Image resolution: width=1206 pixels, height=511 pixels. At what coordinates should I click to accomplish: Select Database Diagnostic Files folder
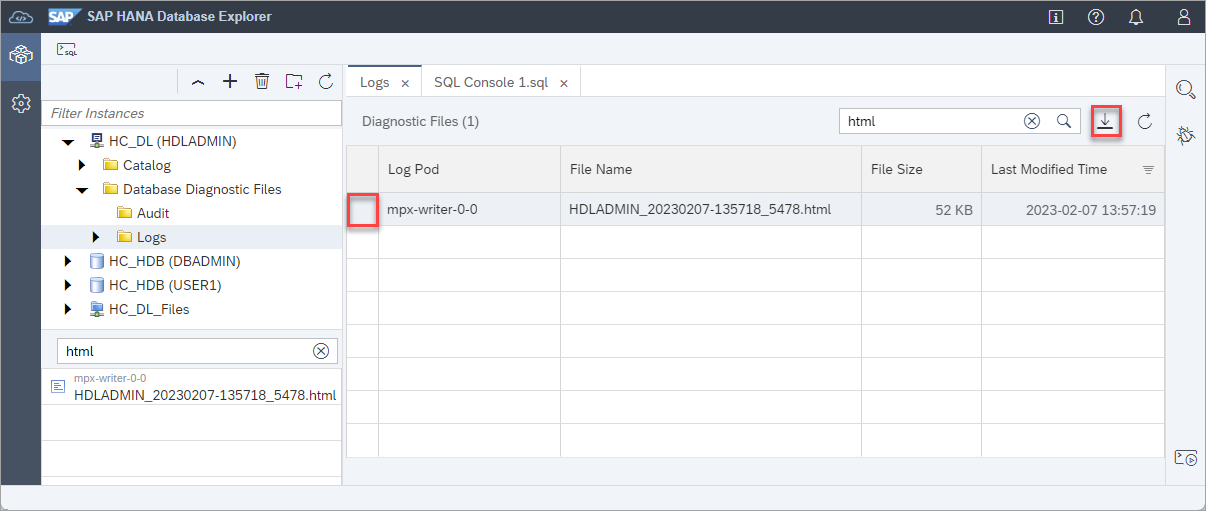pyautogui.click(x=202, y=189)
